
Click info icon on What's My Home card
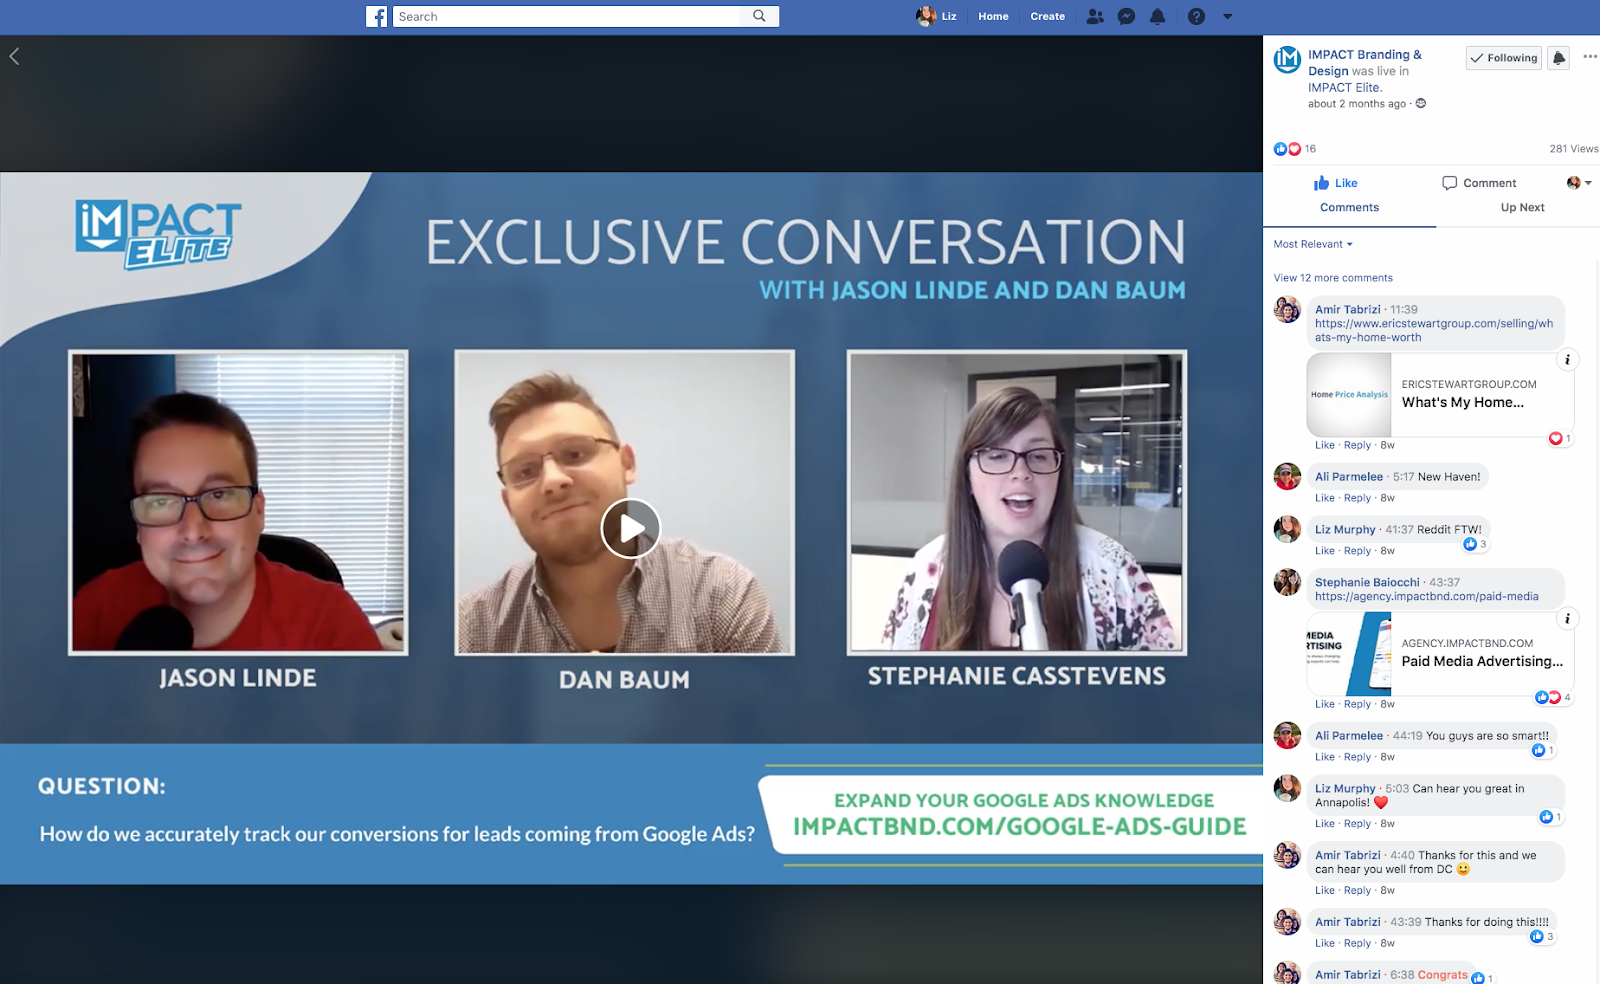1567,360
